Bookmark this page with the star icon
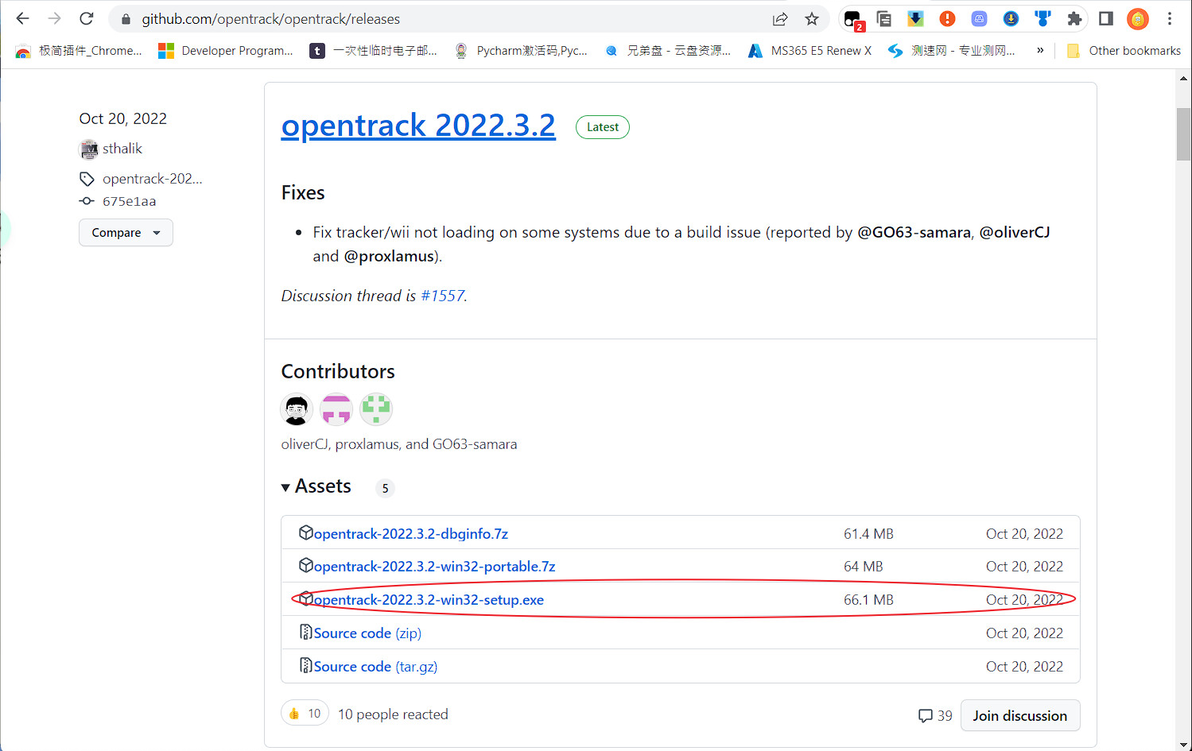The width and height of the screenshot is (1192, 751). point(812,19)
